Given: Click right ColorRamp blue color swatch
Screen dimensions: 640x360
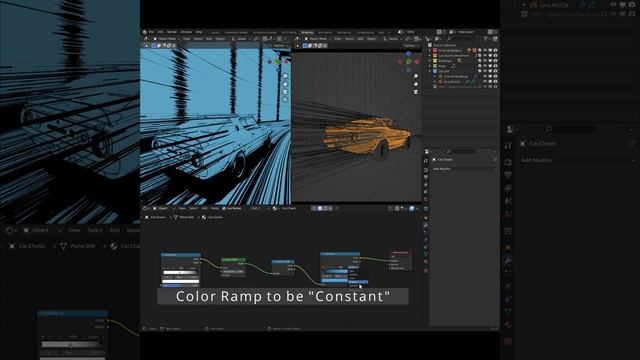Looking at the screenshot, I should tap(334, 280).
